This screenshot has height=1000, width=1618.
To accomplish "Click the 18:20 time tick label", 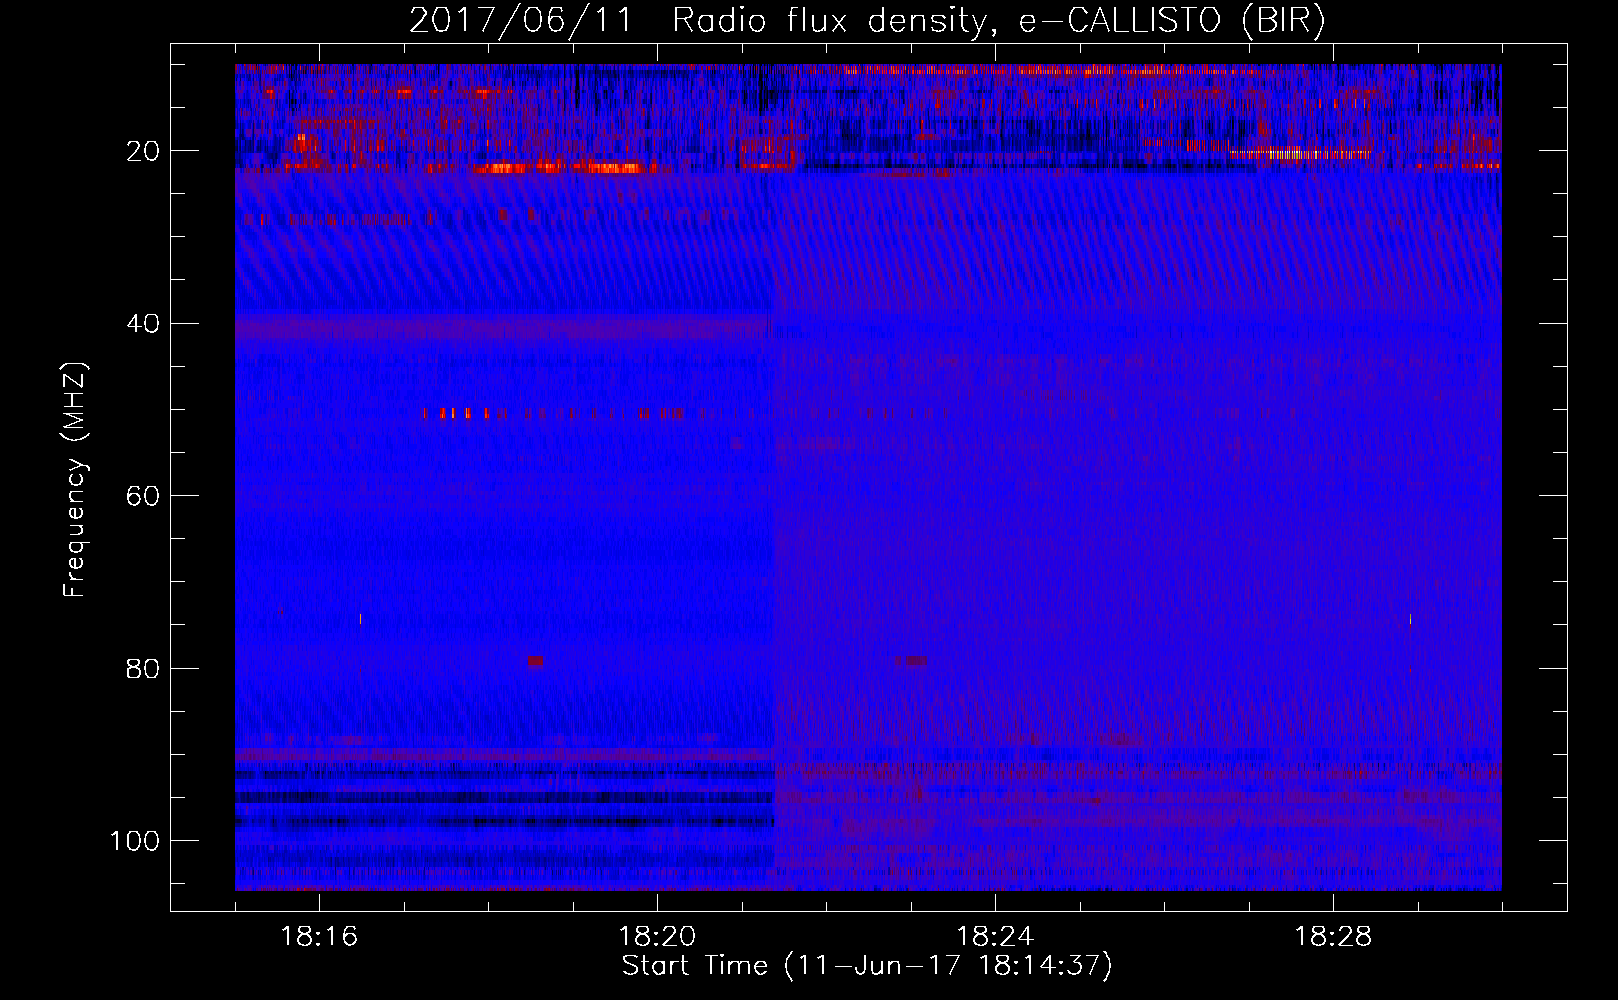I will click(x=657, y=937).
